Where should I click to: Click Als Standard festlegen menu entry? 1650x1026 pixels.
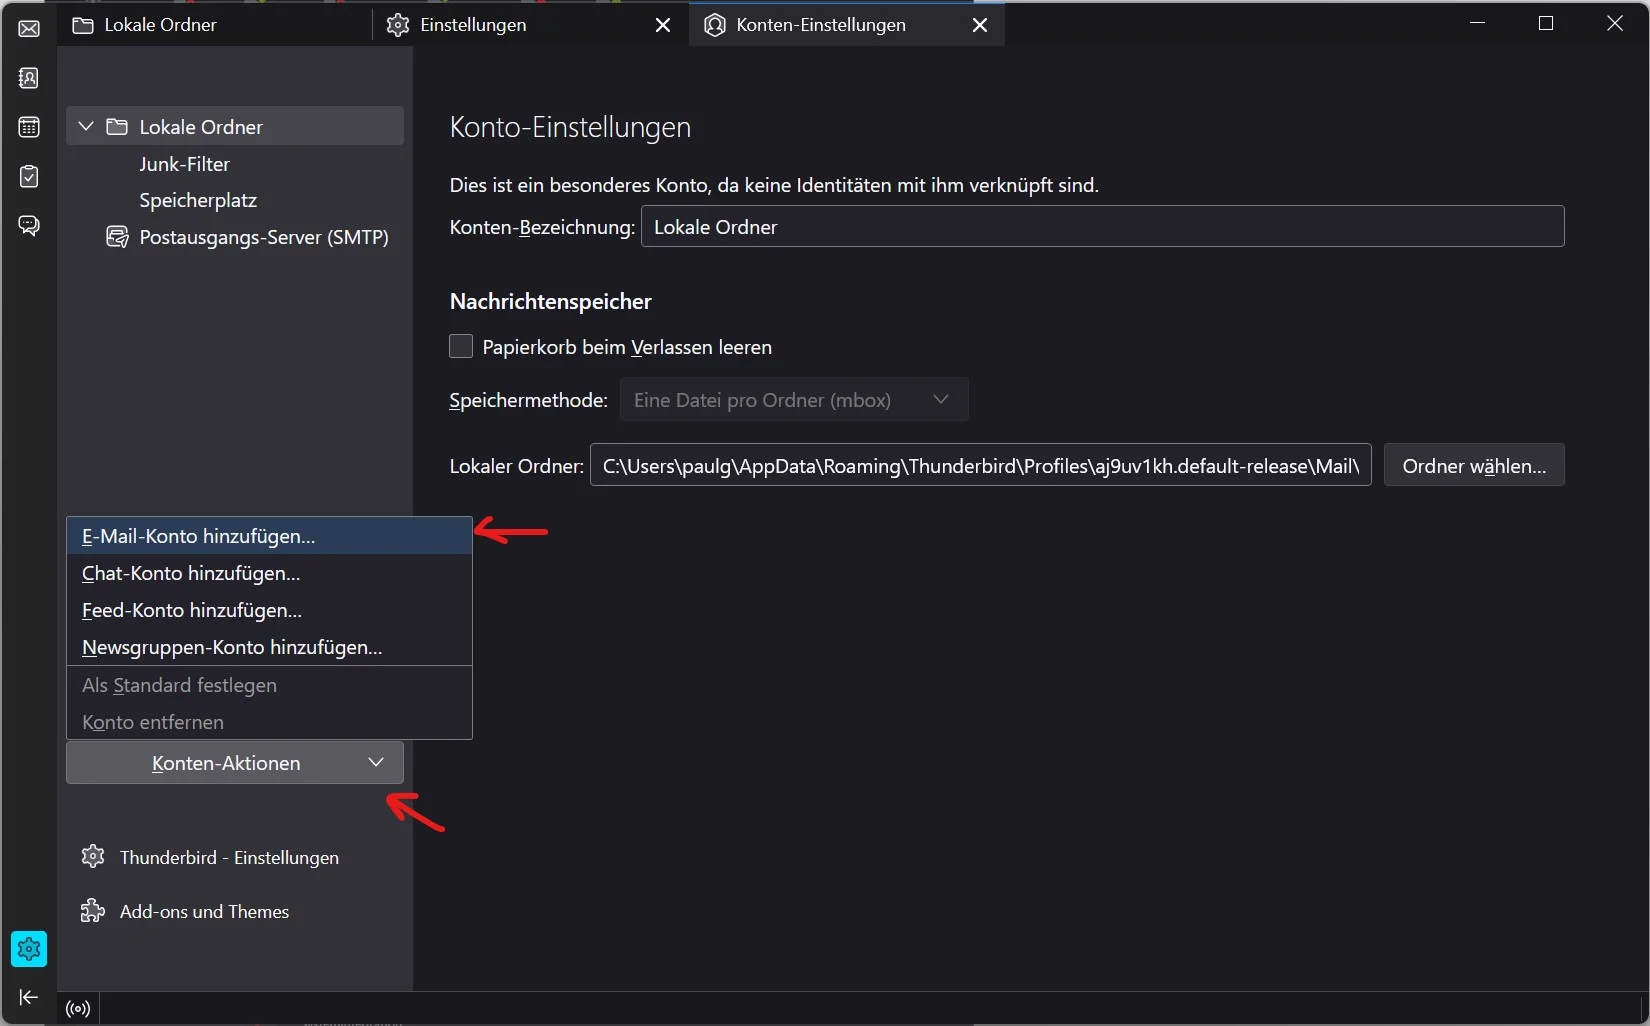(x=269, y=685)
